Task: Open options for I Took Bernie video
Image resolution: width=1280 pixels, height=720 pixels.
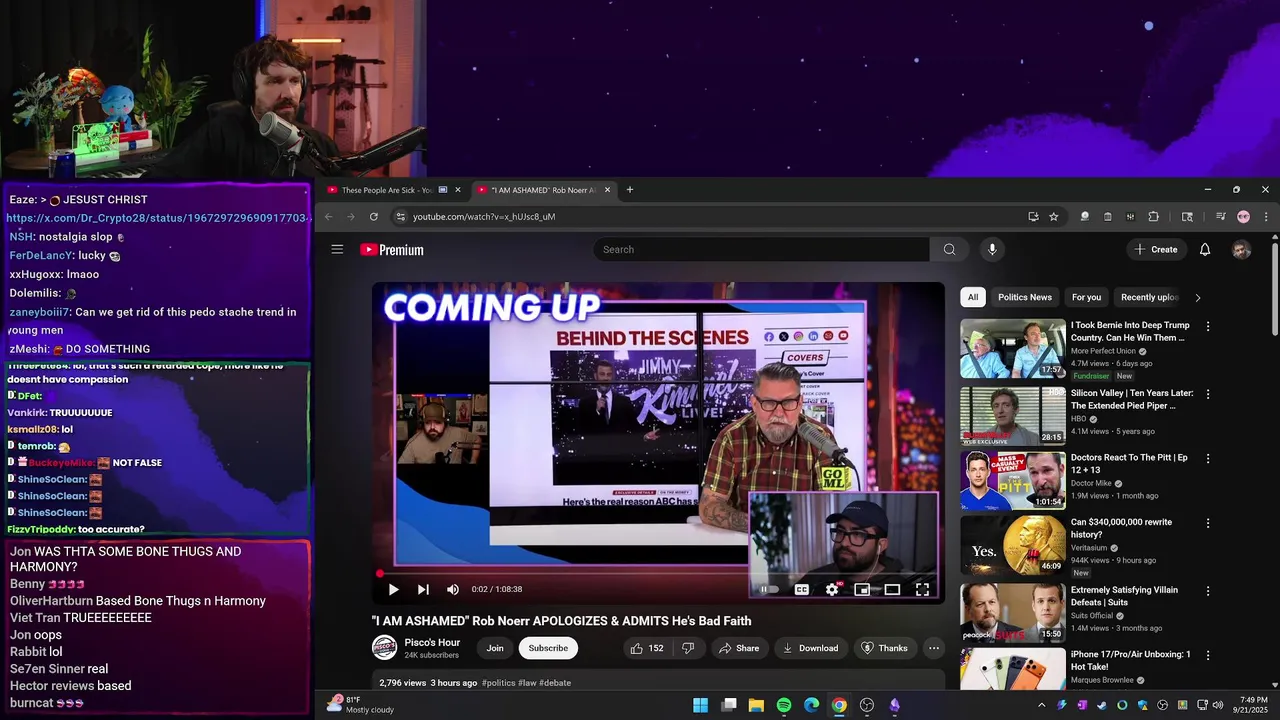Action: [x=1208, y=326]
